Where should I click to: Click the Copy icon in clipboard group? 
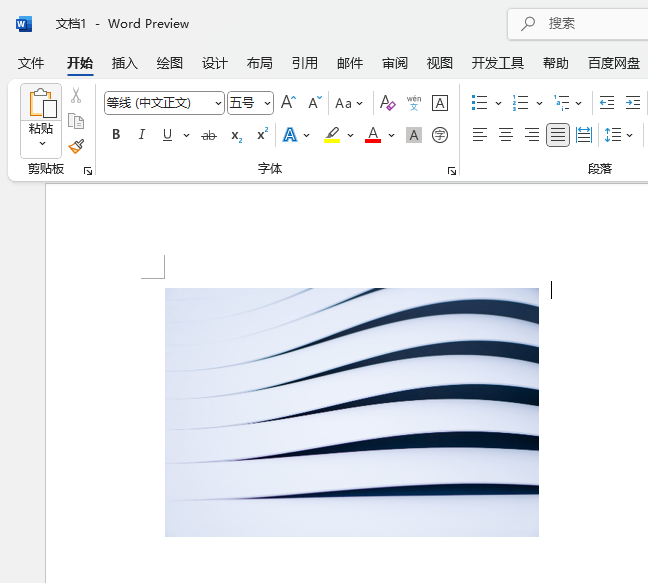[x=76, y=121]
